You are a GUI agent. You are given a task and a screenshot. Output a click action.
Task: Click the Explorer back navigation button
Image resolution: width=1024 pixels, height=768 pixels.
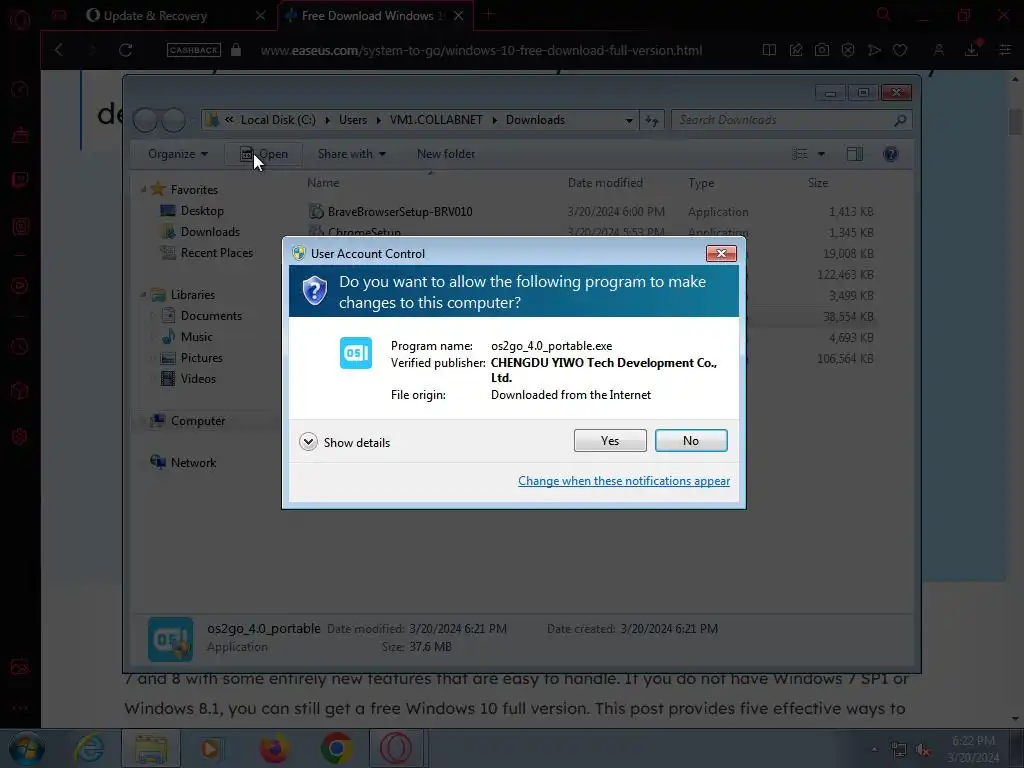(147, 120)
